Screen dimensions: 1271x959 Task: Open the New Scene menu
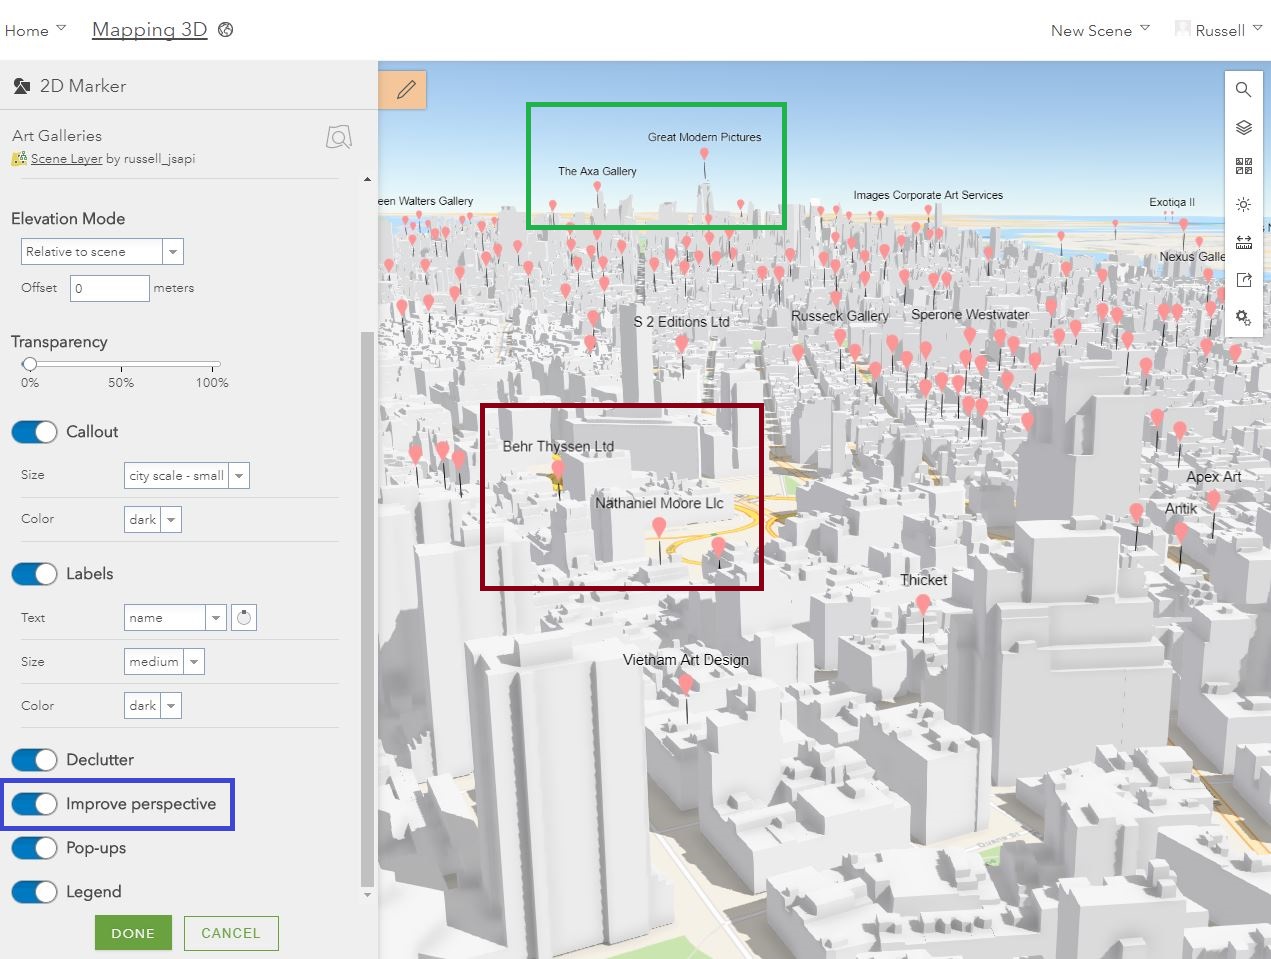pyautogui.click(x=1100, y=30)
